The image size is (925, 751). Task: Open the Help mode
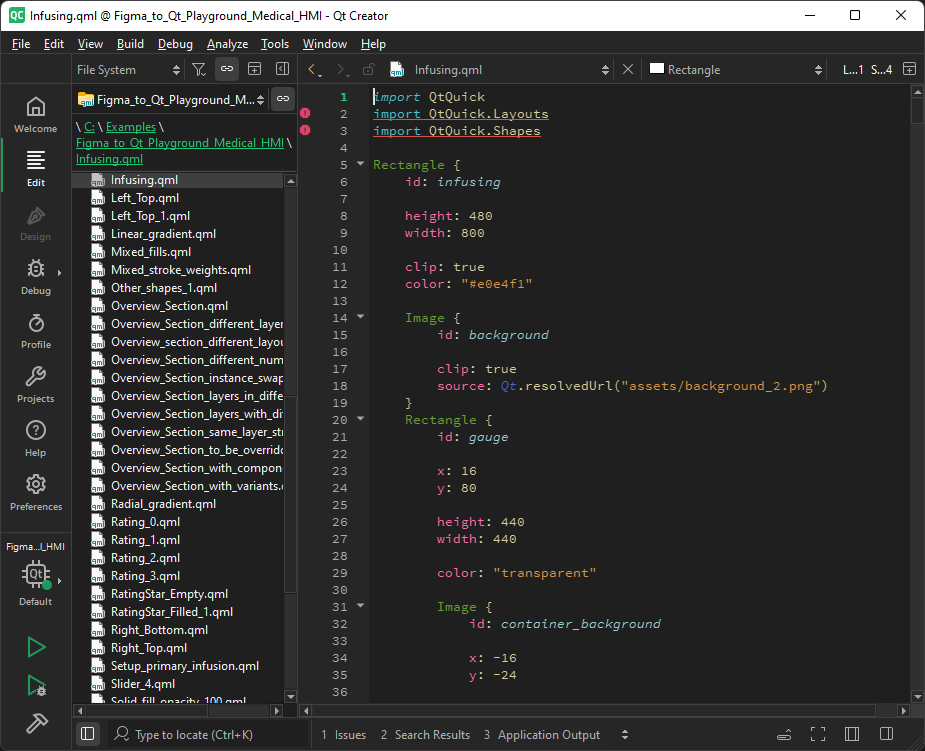click(35, 440)
